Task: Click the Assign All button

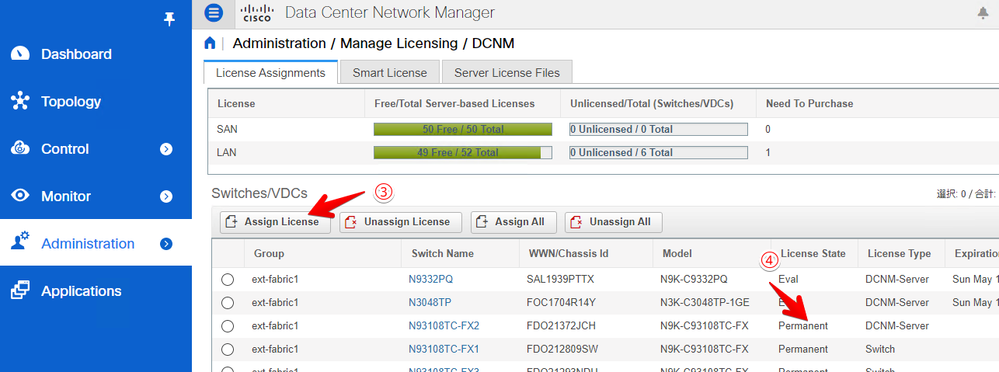Action: coord(513,222)
